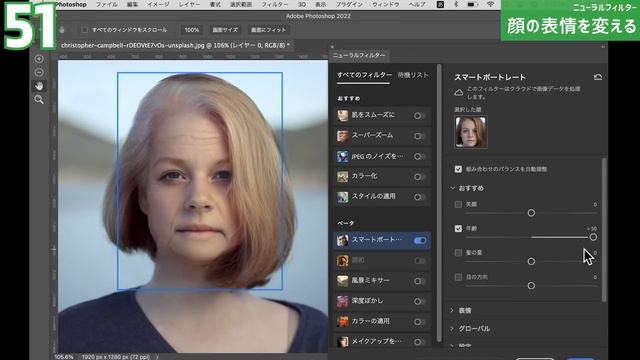Click the メイクアップを filter thumbnail icon
Viewport: 640px width, 360px height.
(x=342, y=341)
